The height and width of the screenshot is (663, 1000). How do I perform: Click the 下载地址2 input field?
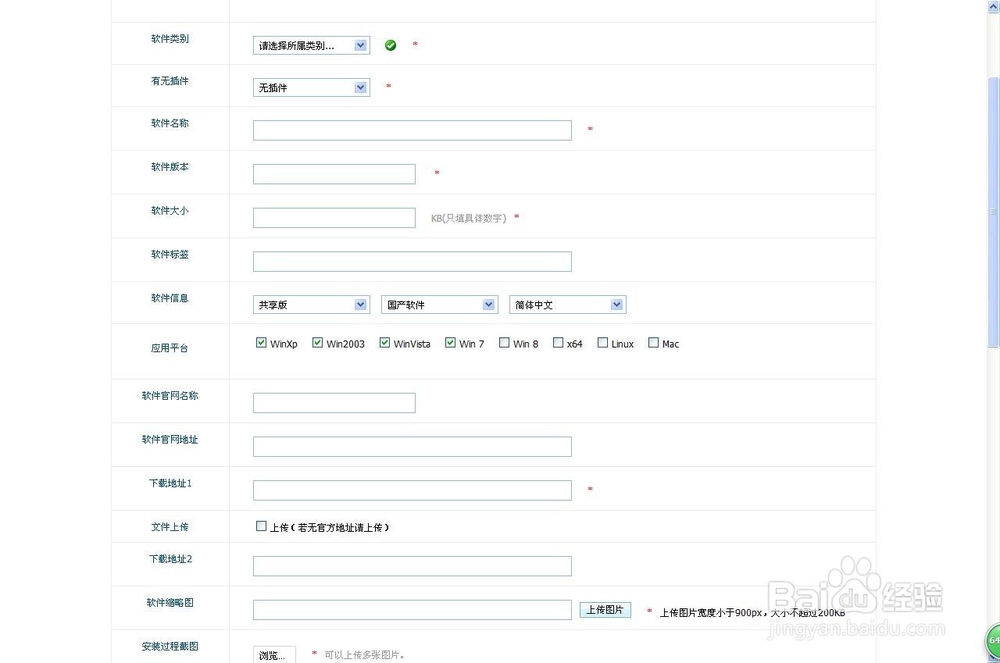412,566
